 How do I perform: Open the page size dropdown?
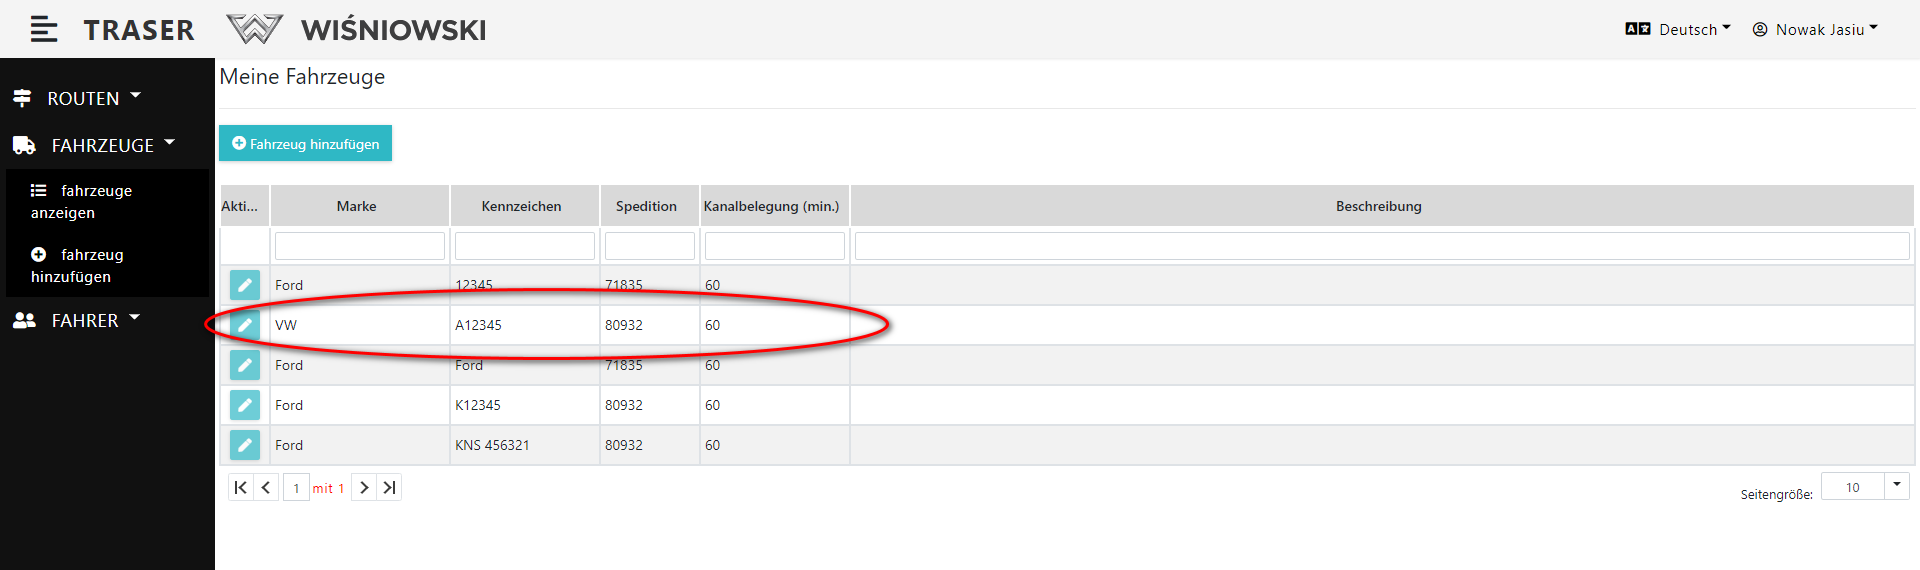click(x=1896, y=486)
